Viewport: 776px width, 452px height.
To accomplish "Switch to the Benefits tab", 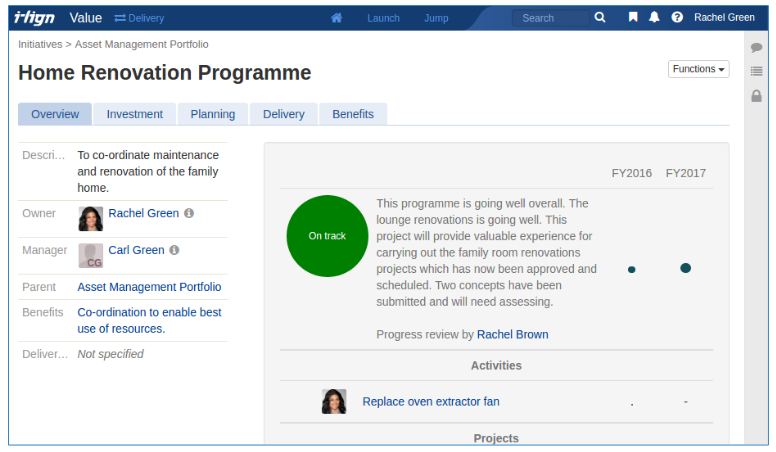I will [x=353, y=114].
